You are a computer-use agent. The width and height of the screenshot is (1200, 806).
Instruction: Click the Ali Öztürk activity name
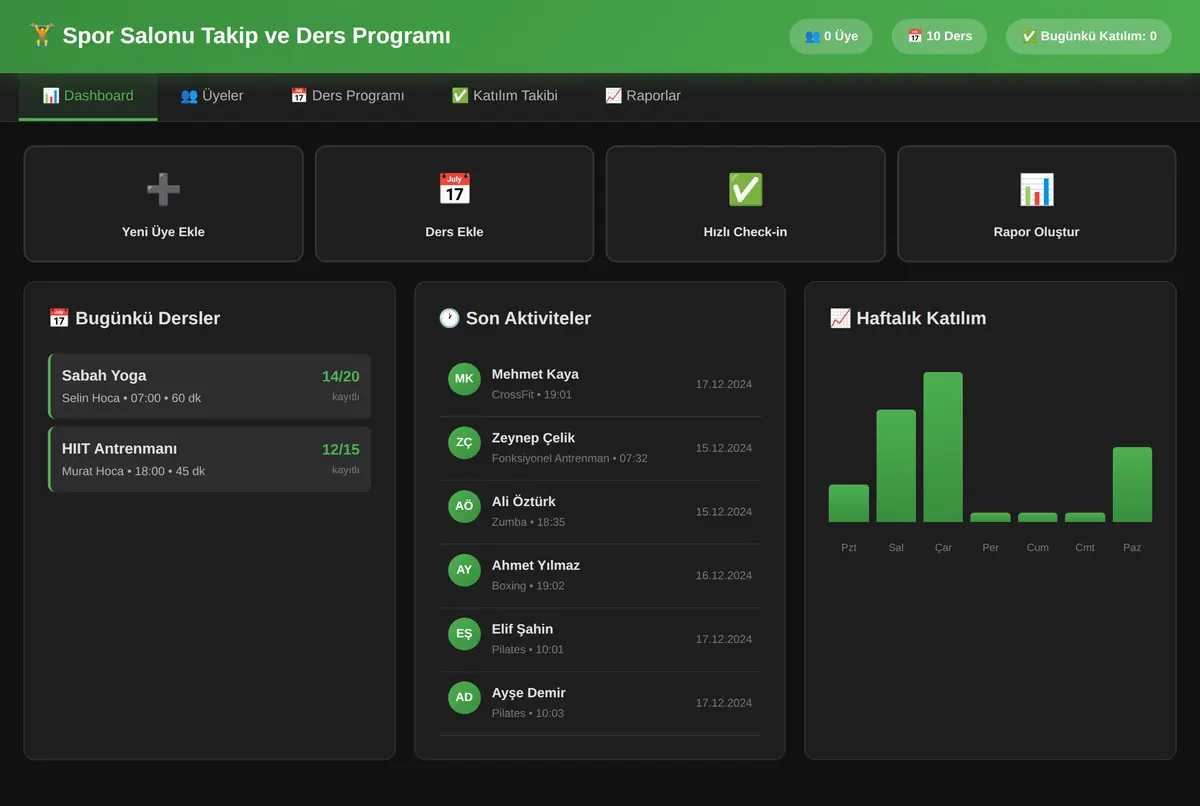point(524,501)
